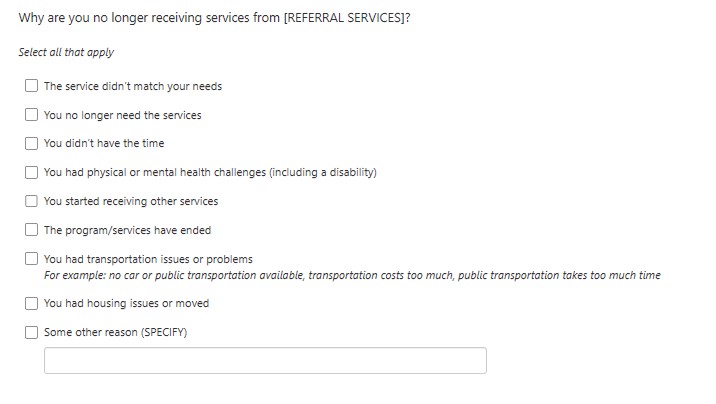Click the label text 'You didn't have the time'
716x404 pixels.
point(104,143)
